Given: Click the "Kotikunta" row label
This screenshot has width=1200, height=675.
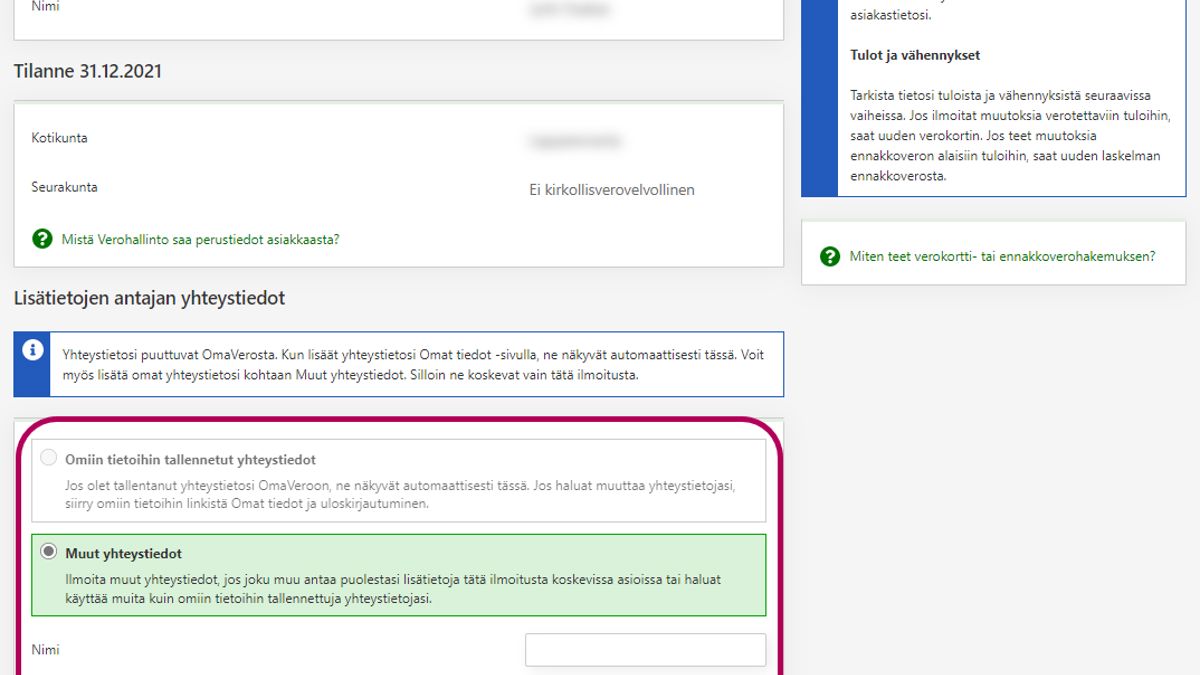Looking at the screenshot, I should [59, 138].
